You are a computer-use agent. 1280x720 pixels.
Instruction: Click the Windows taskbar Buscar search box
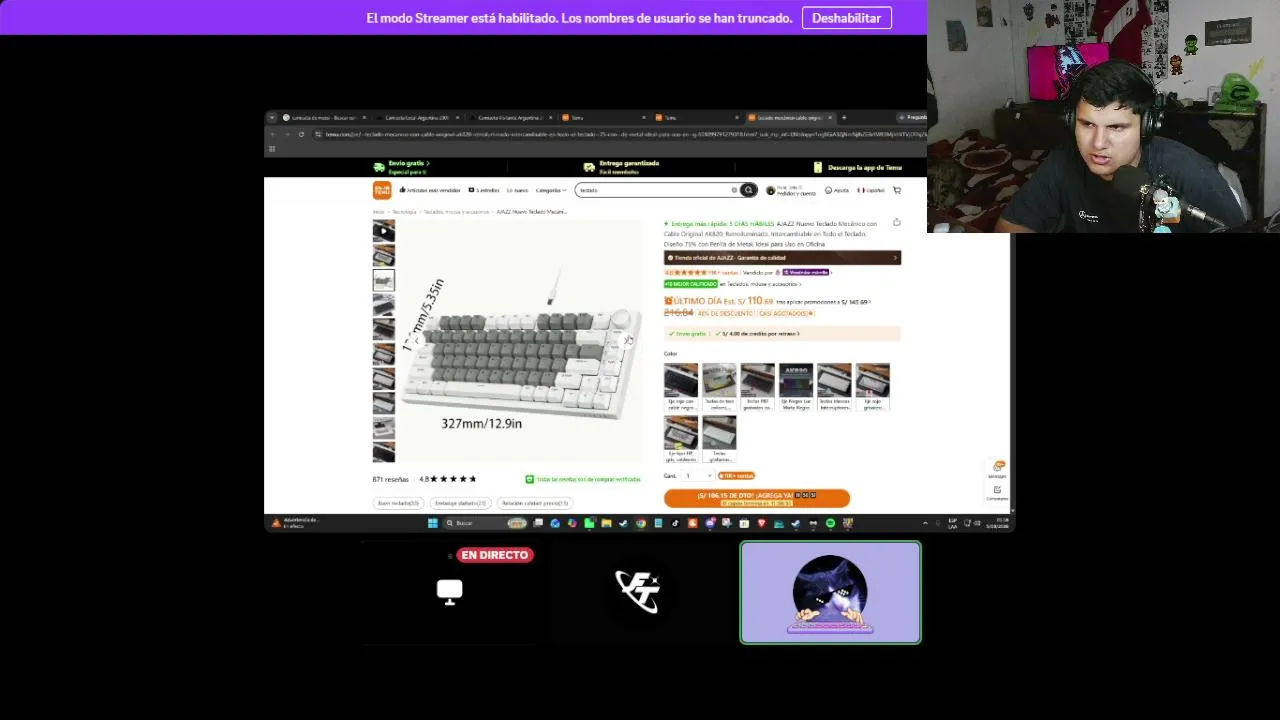click(485, 523)
